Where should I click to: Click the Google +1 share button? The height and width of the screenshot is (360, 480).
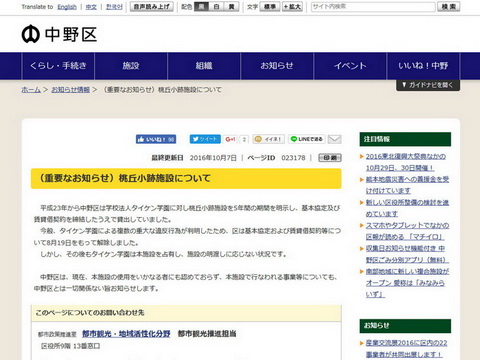(230, 139)
